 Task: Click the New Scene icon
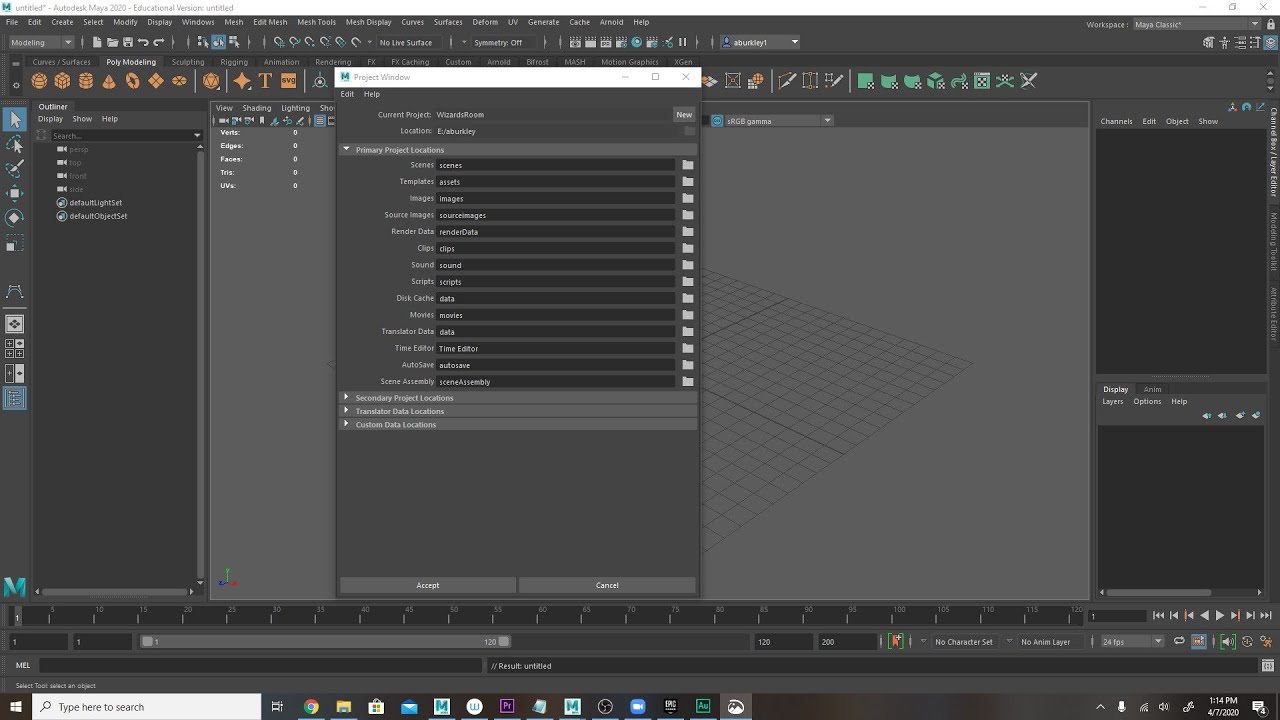coord(97,42)
